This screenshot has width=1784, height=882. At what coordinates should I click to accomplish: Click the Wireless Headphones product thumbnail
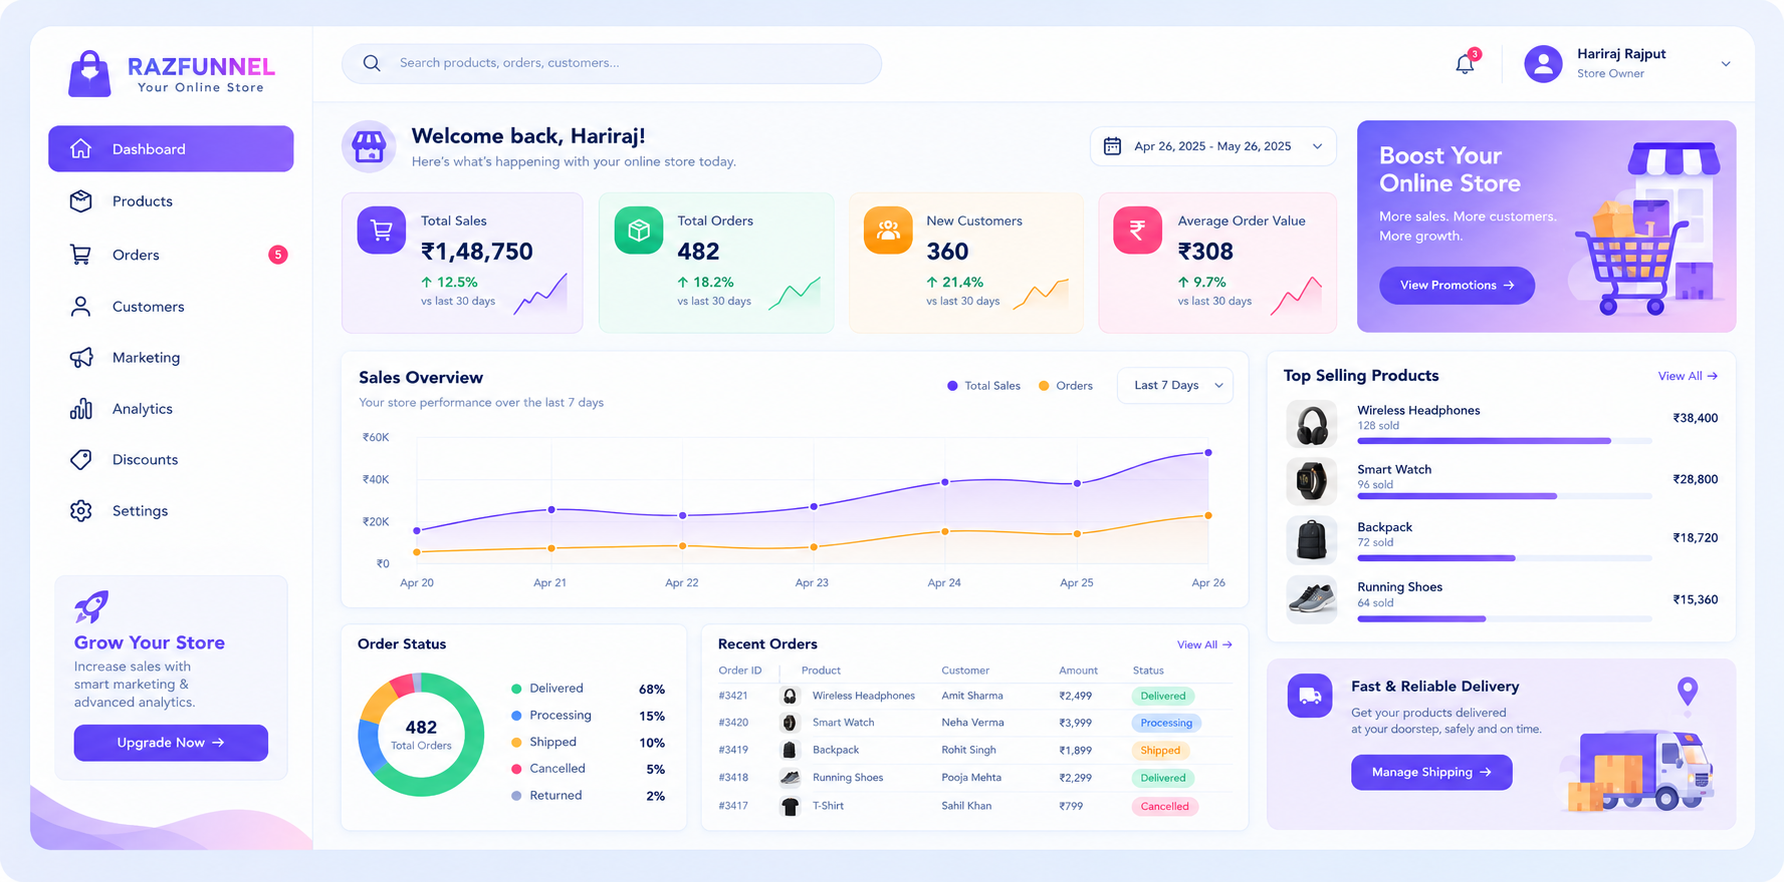pyautogui.click(x=1311, y=425)
